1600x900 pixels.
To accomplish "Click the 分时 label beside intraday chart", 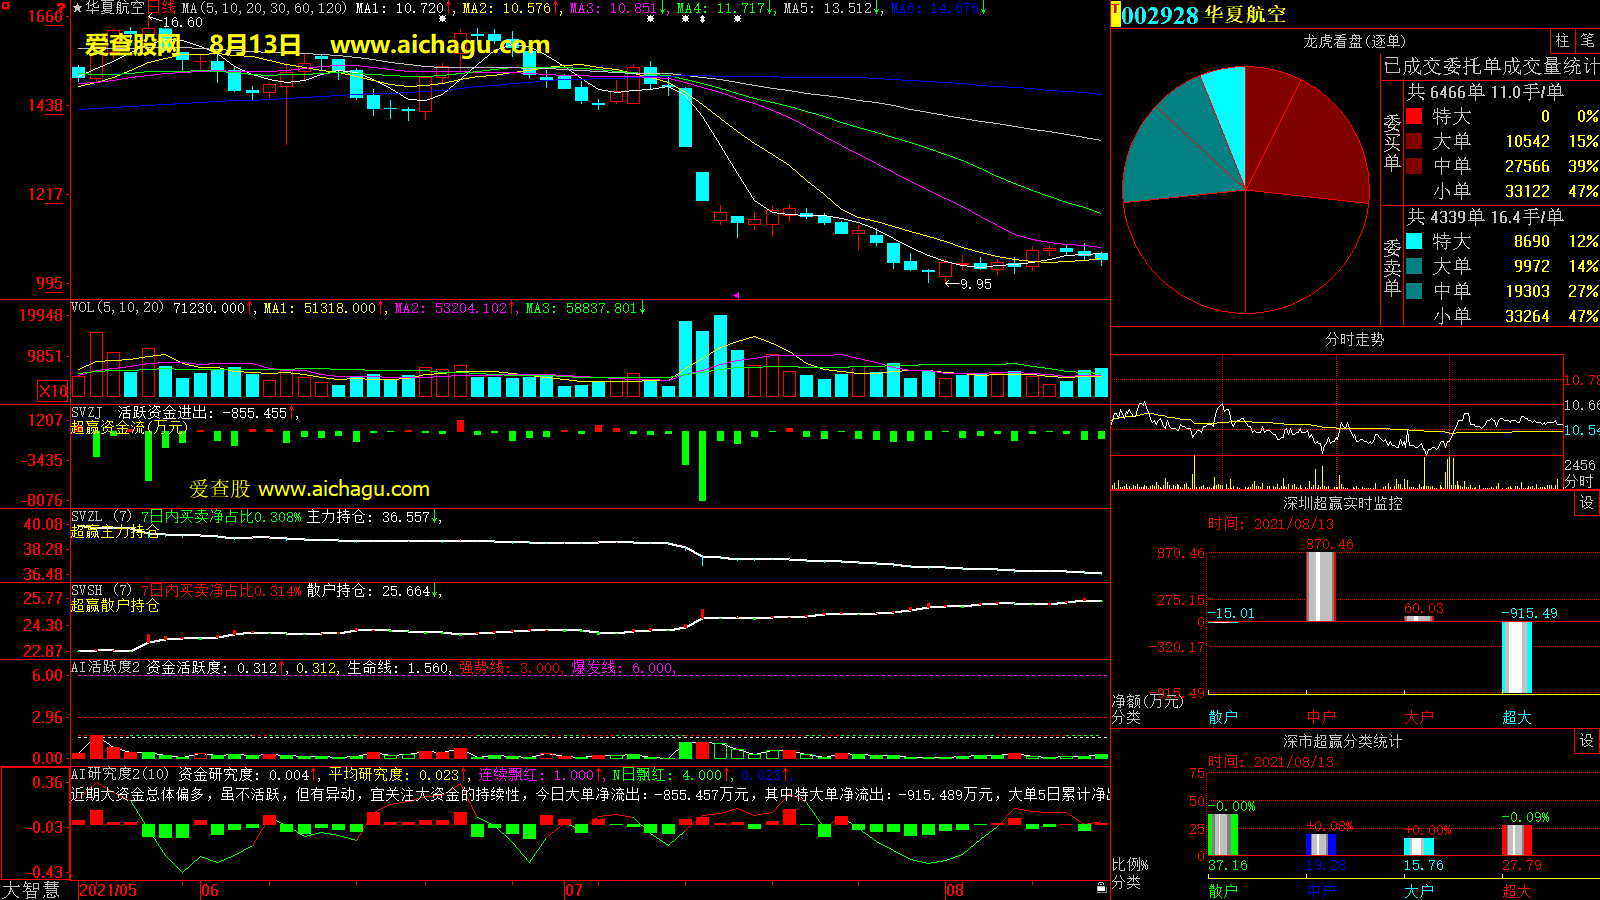I will pos(1578,481).
